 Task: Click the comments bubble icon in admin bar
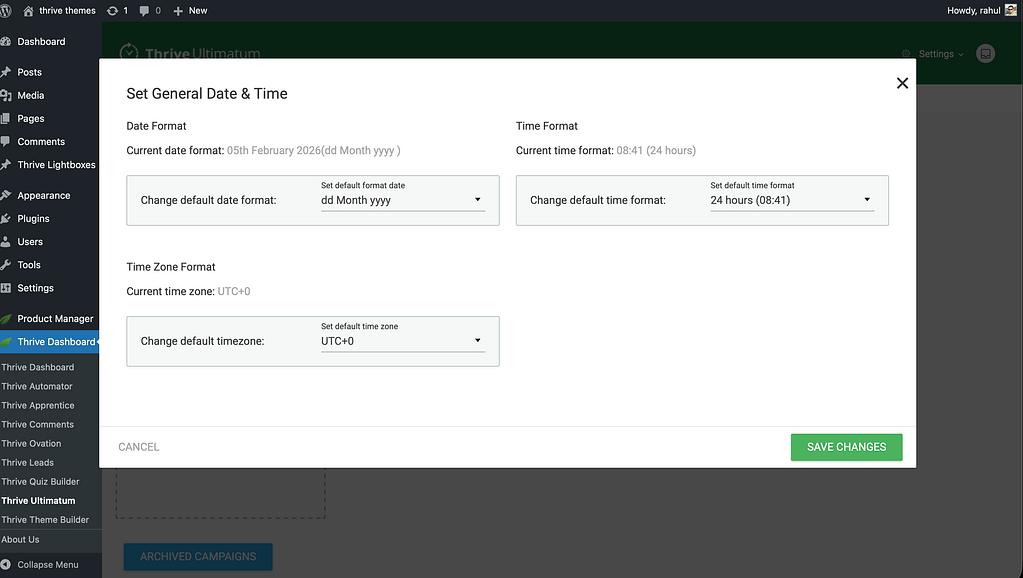[x=146, y=10]
